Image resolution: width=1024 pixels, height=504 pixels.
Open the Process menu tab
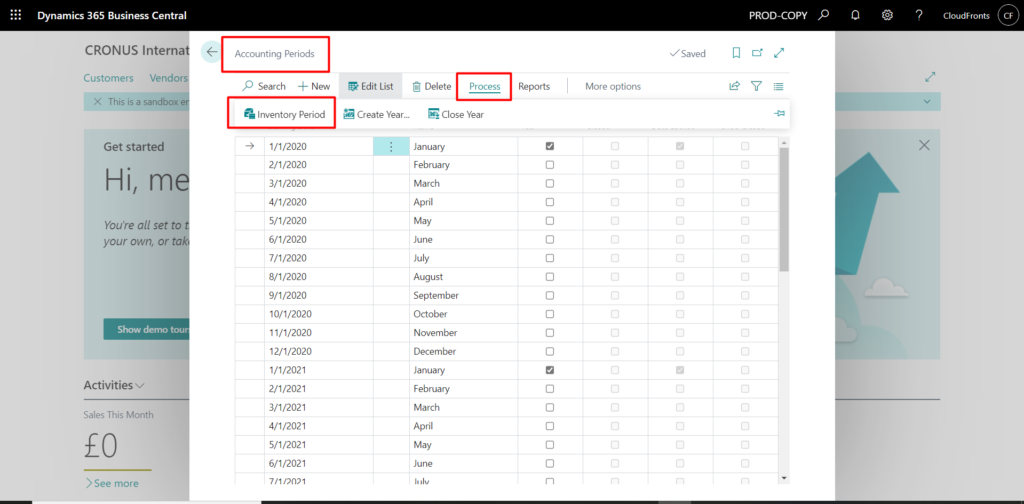[485, 86]
